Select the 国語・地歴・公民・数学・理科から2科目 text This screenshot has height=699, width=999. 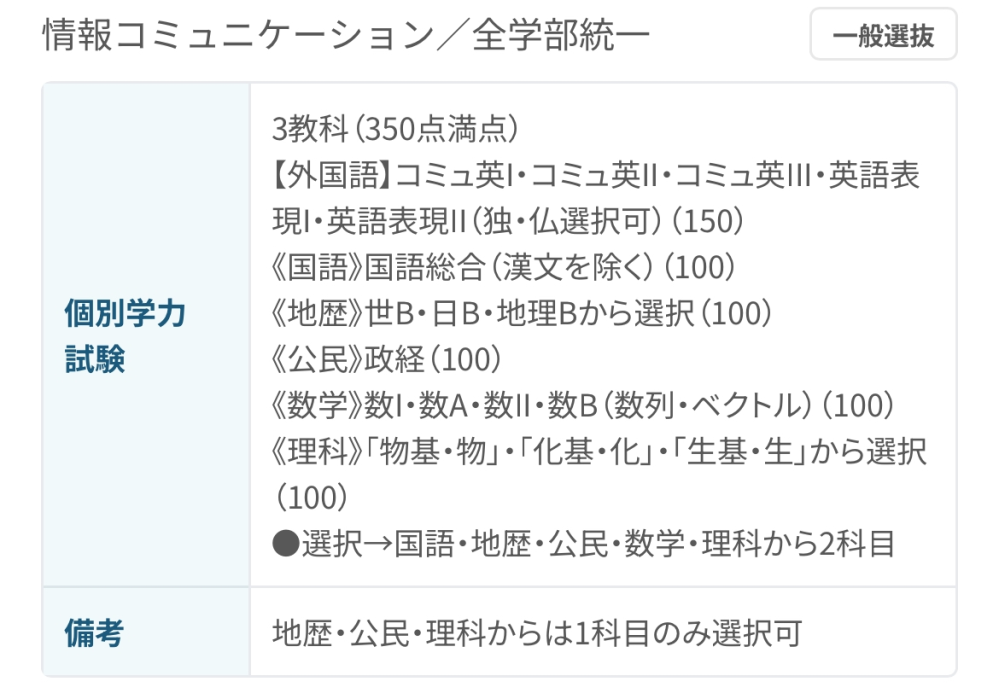click(x=644, y=544)
